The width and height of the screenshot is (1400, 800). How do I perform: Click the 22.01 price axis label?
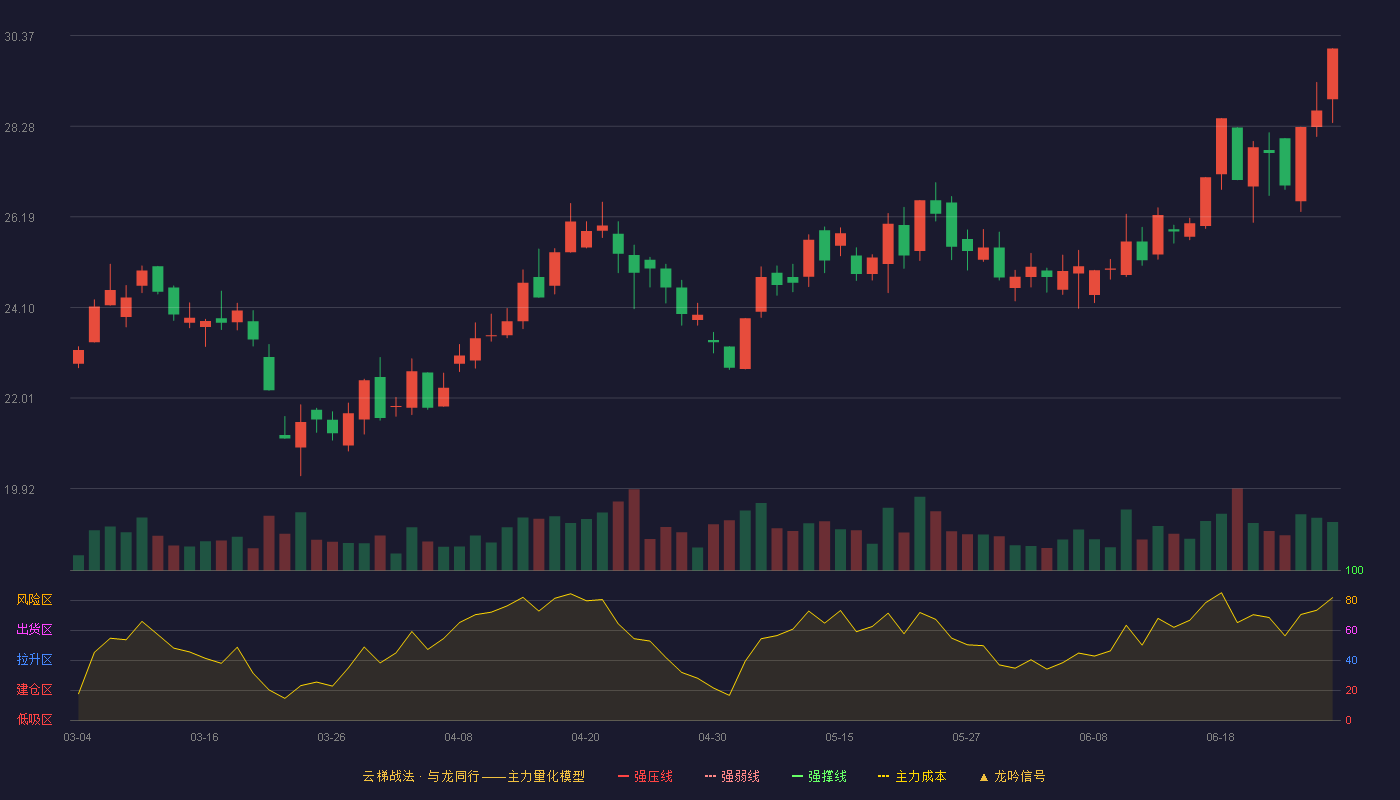tap(19, 399)
